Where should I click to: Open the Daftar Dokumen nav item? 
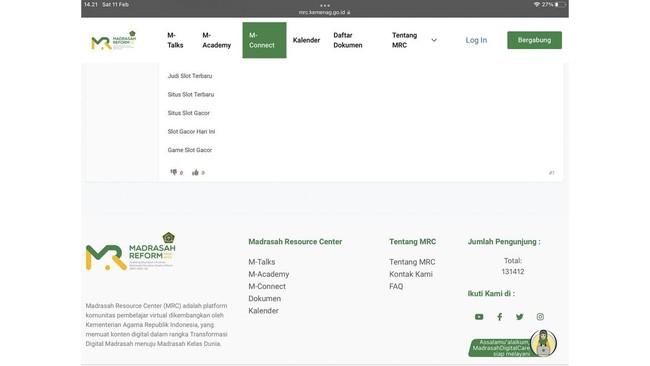[x=348, y=40]
